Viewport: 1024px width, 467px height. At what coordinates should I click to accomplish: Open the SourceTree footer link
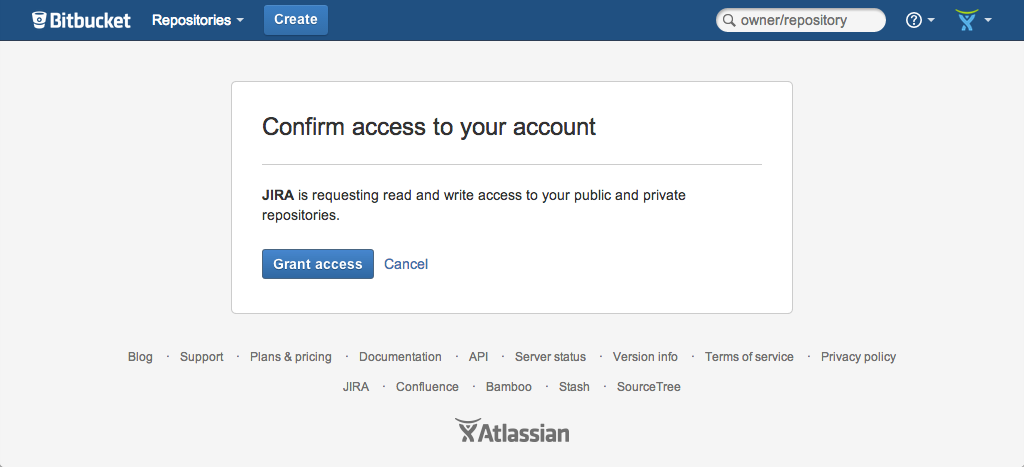tap(648, 387)
